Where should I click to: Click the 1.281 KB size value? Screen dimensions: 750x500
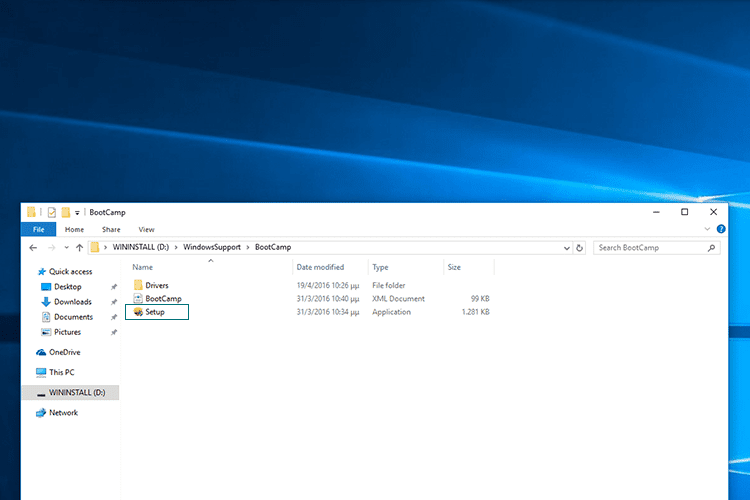click(475, 312)
